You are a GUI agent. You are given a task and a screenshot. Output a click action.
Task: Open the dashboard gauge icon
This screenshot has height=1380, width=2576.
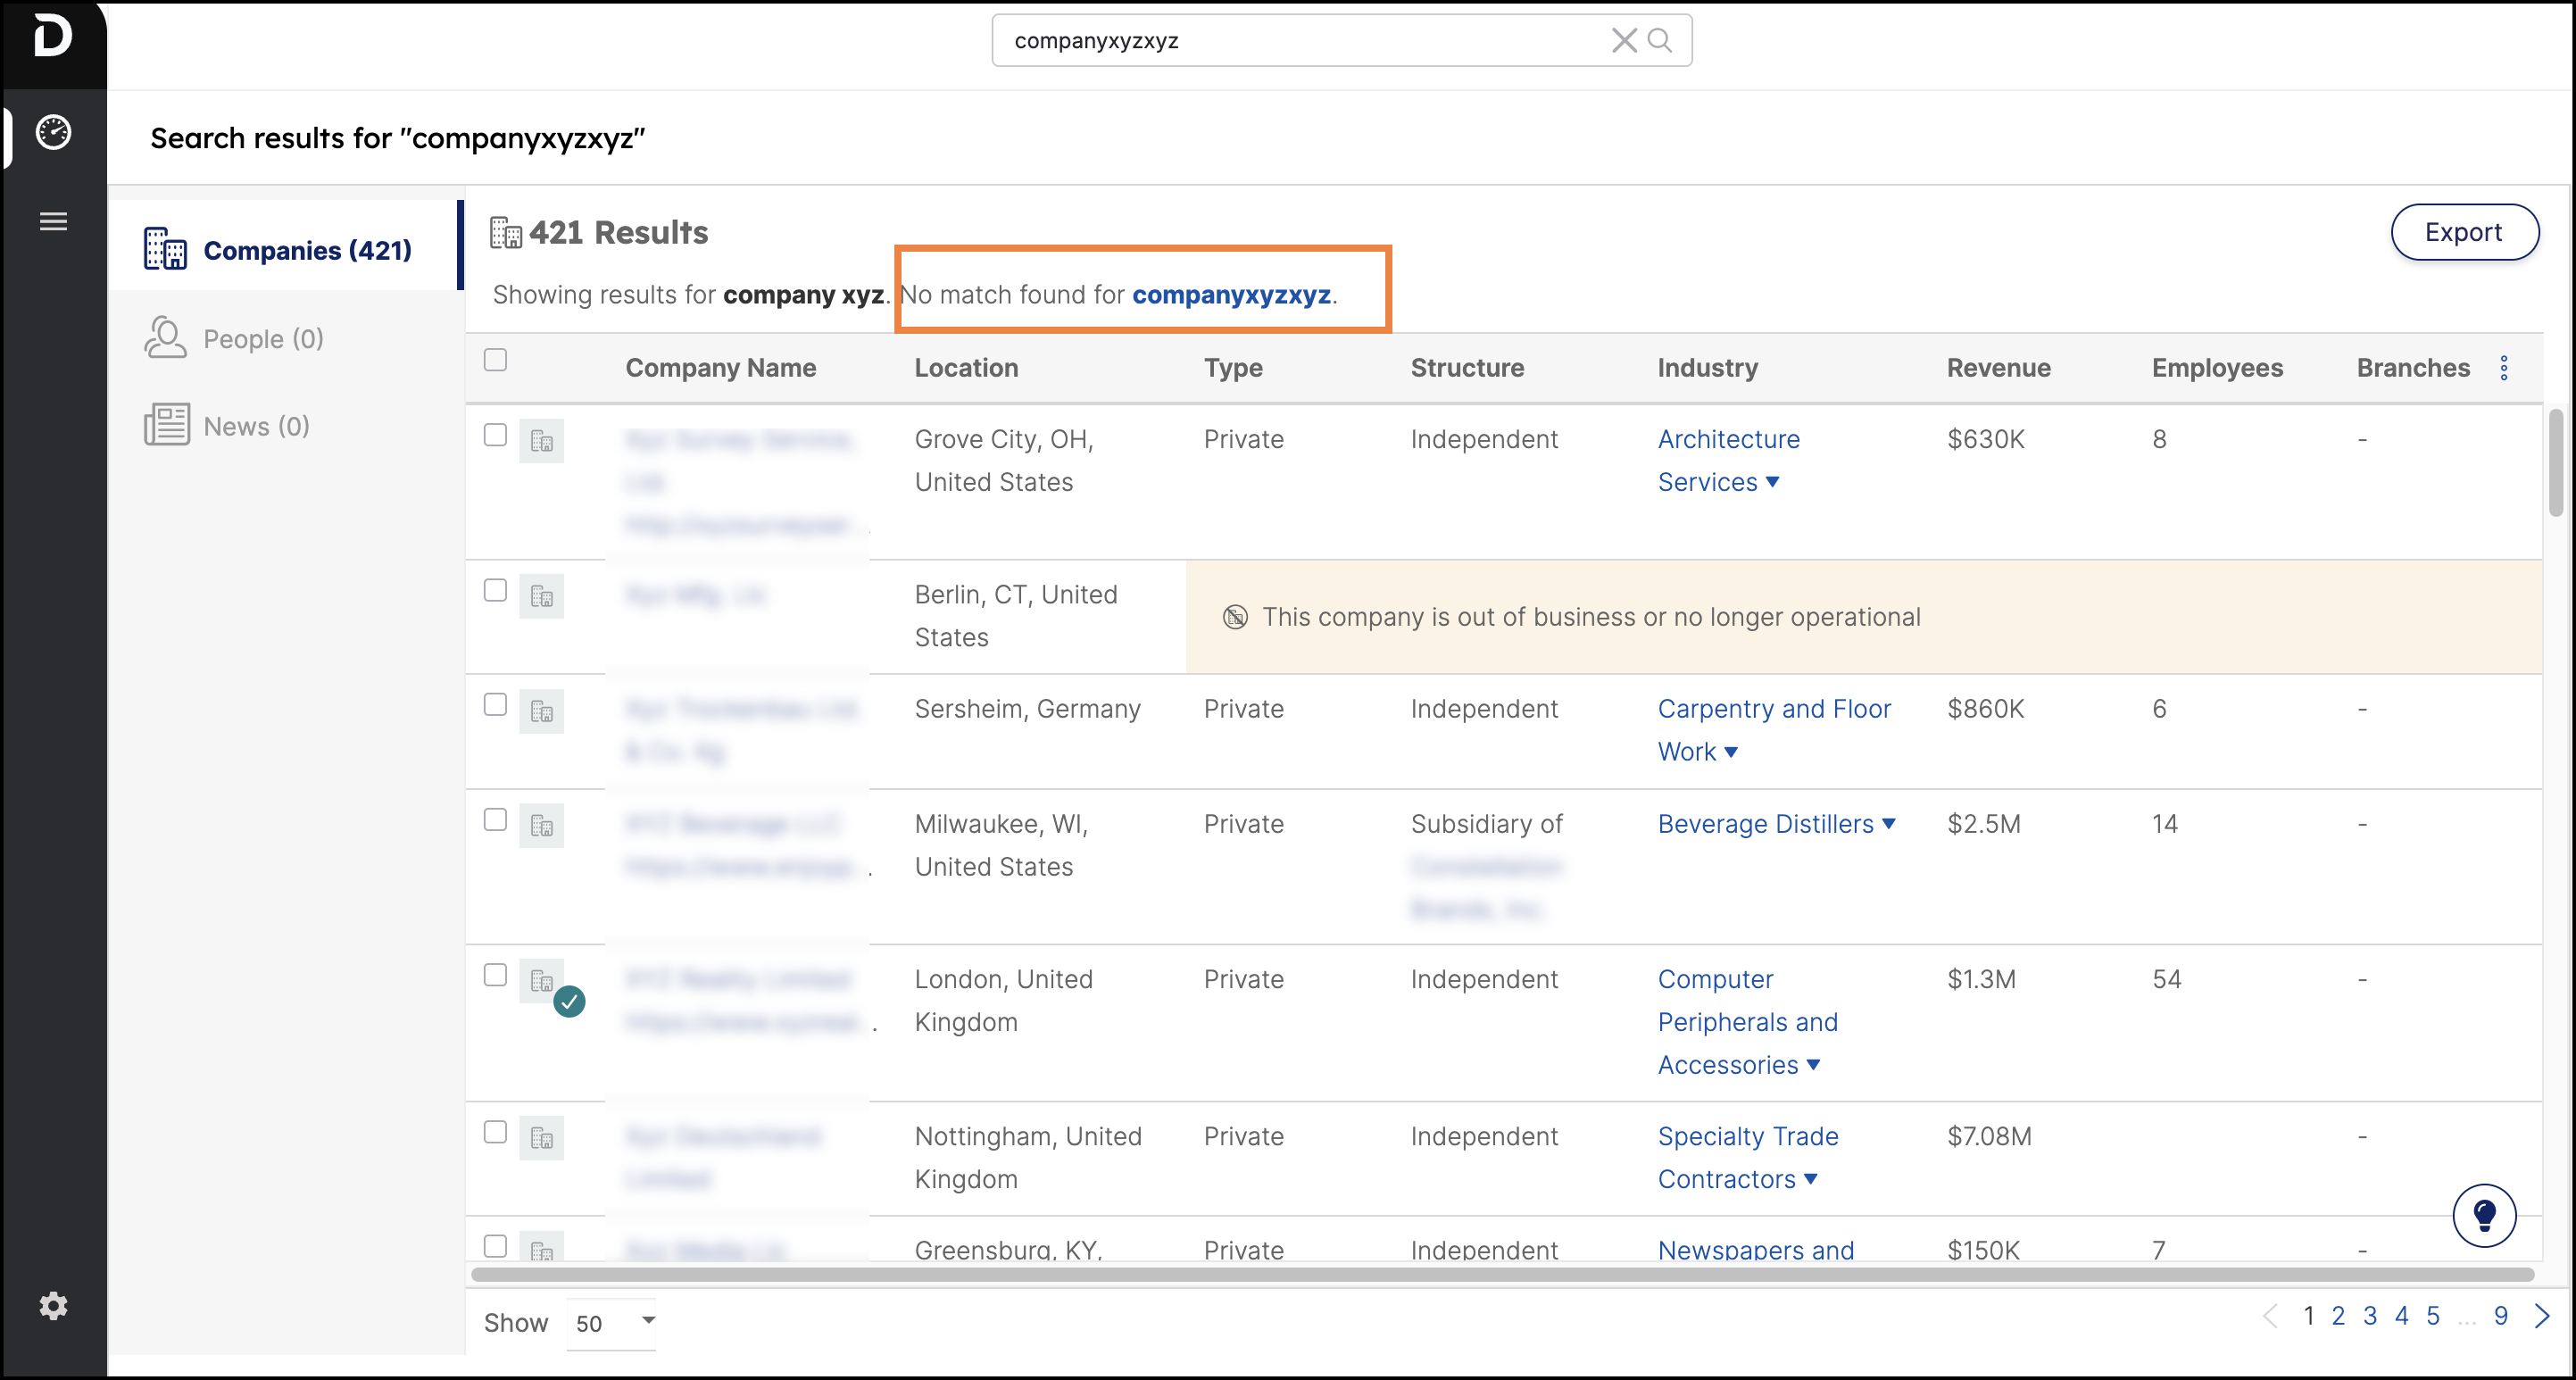click(x=53, y=132)
